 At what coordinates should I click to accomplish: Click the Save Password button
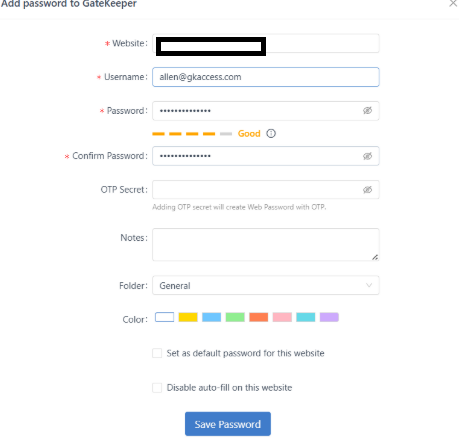coord(228,424)
